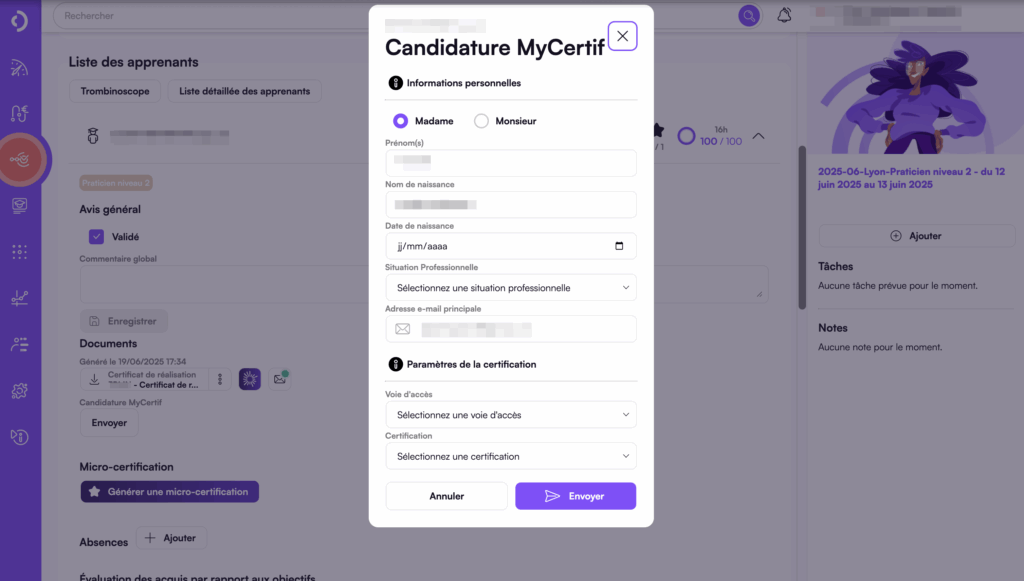This screenshot has height=581, width=1024.
Task: Open the settings gear in sidebar
Action: (20, 391)
